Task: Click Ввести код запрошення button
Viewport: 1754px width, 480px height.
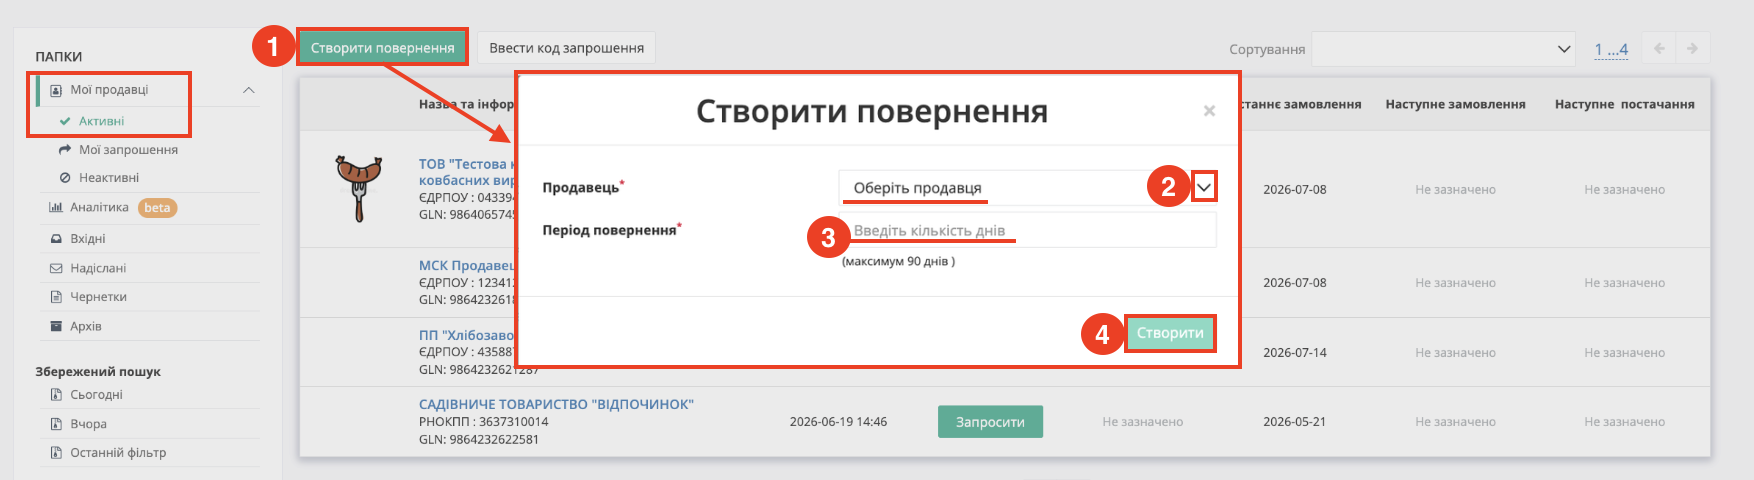Action: click(566, 47)
